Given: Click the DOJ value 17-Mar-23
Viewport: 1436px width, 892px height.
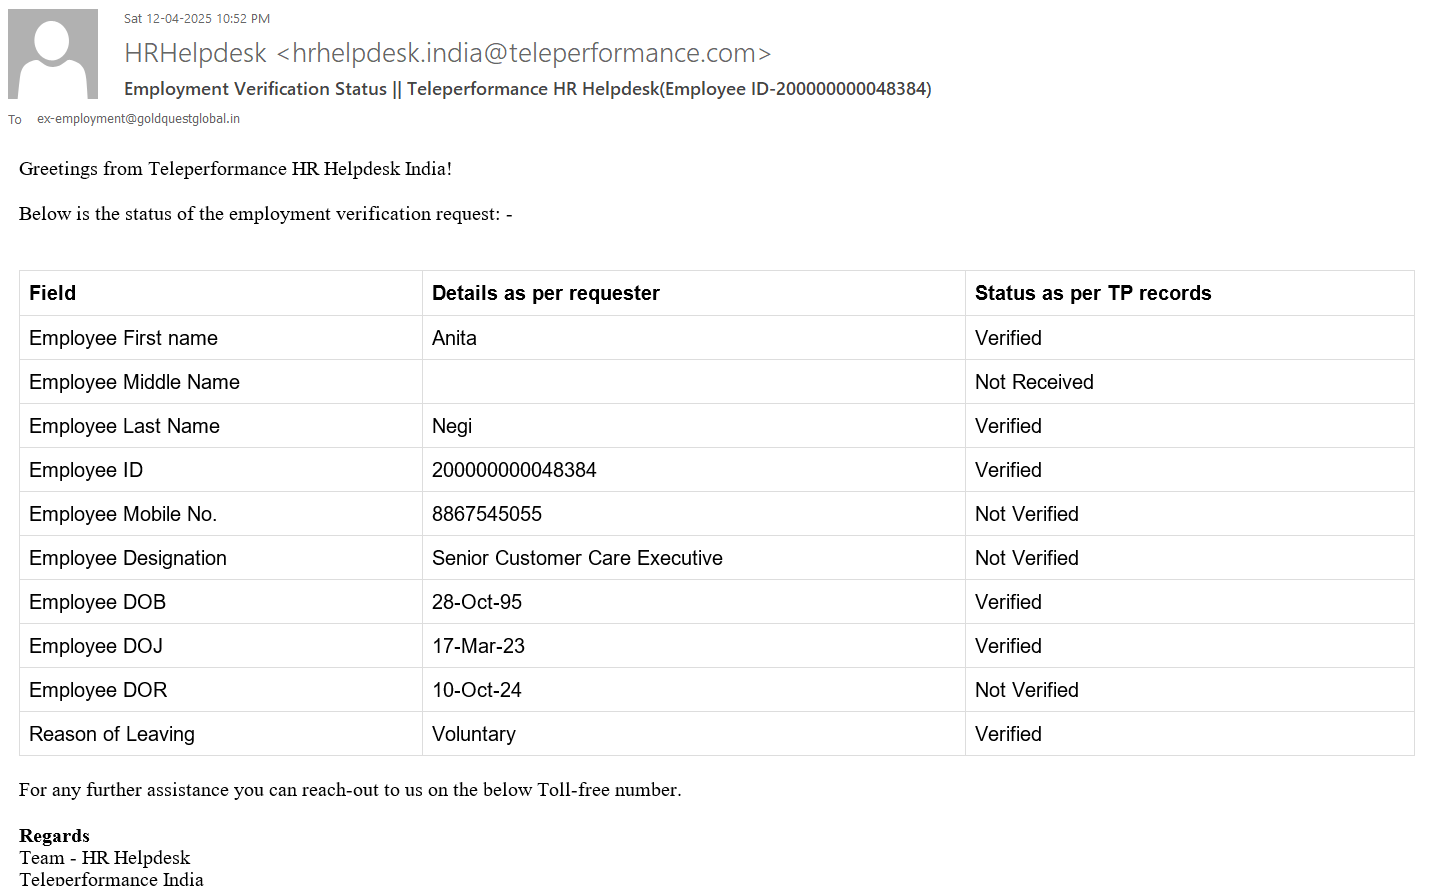Looking at the screenshot, I should pyautogui.click(x=478, y=646).
